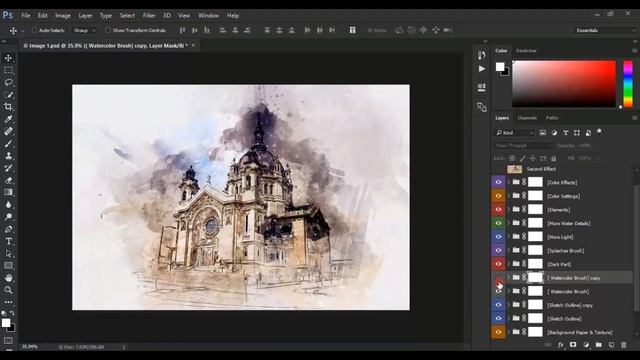Click the [Watercolor Brush] copy layer mask thumbnail

click(535, 278)
